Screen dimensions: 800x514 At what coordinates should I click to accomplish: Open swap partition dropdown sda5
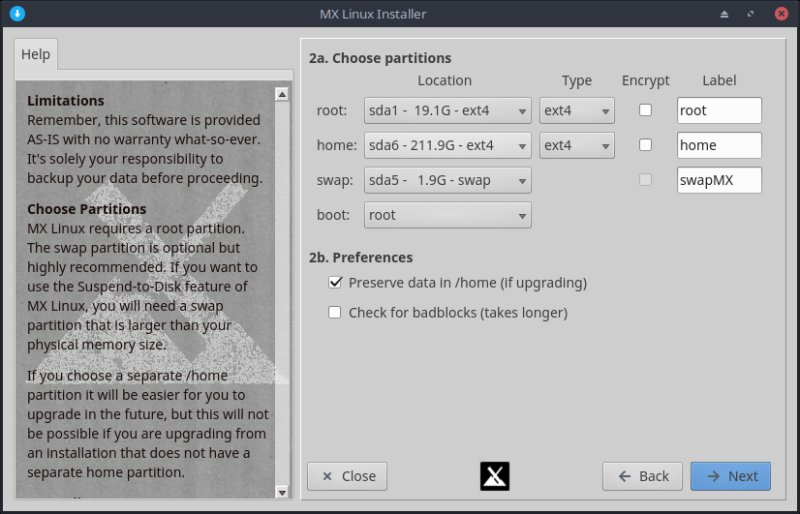coord(447,181)
